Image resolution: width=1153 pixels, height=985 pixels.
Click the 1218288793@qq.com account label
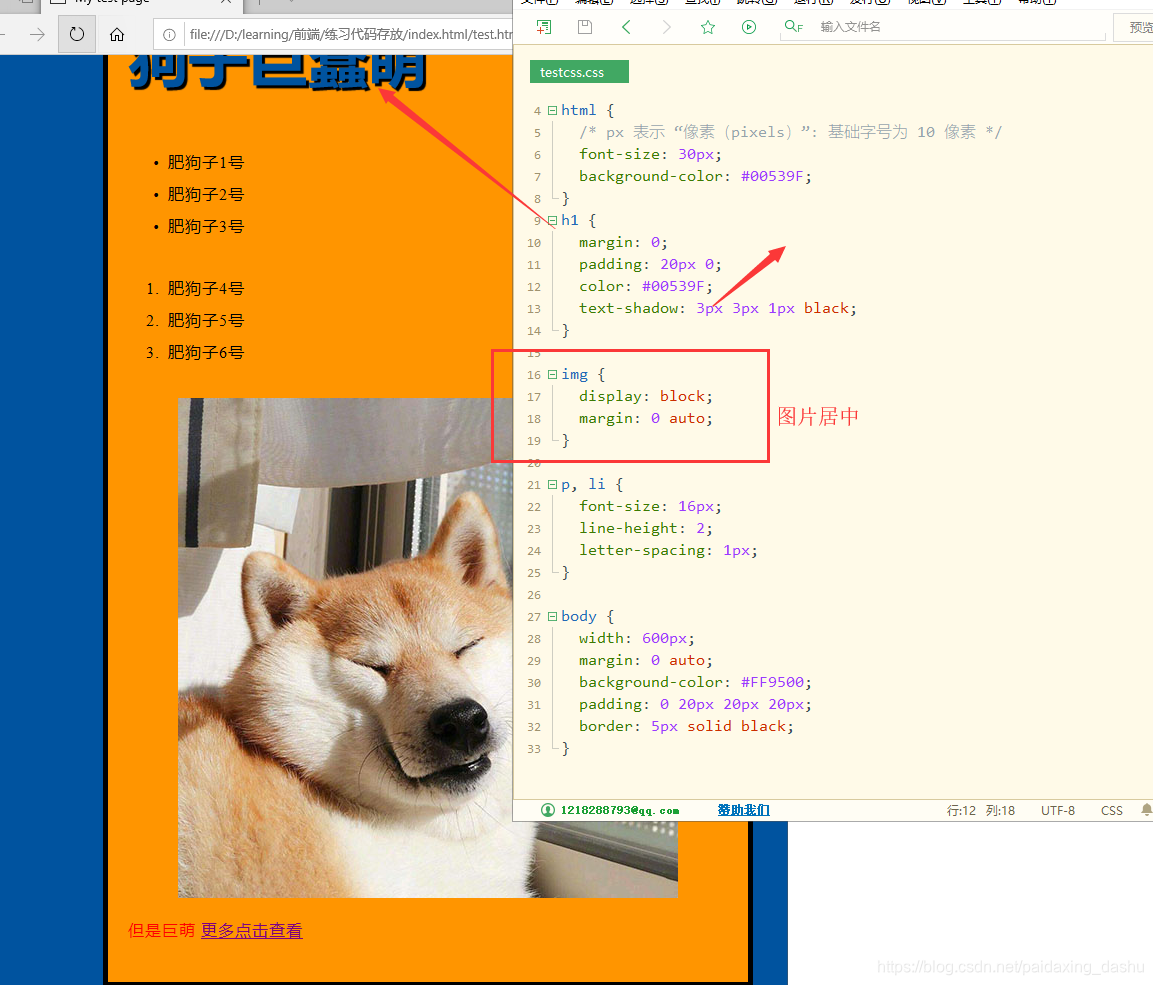[620, 810]
